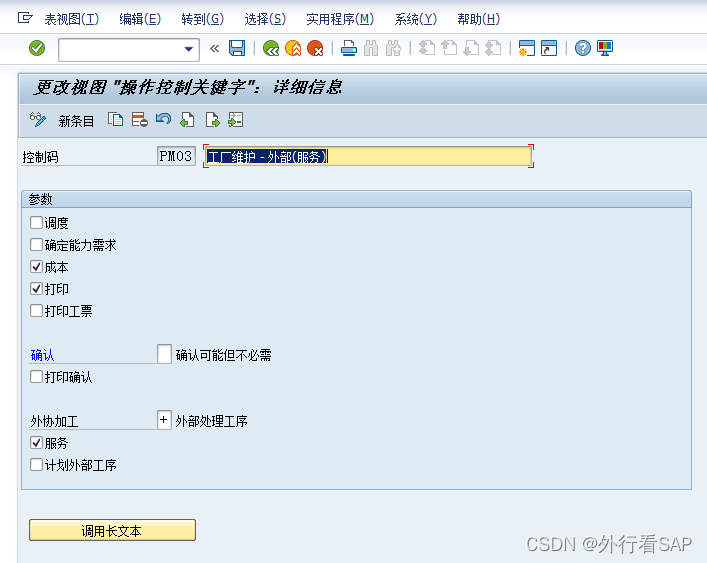Click the red Cancel icon
The height and width of the screenshot is (563, 707).
(315, 48)
